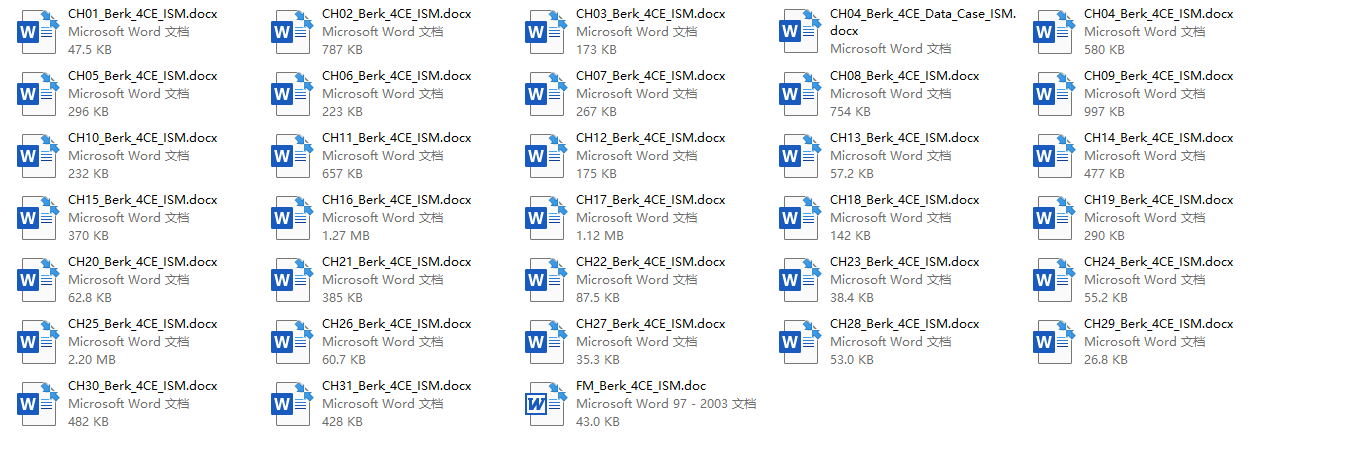This screenshot has height=473, width=1363.
Task: Pick the Word icon of CH06_Berk_4CE_ISM.docx
Action: pos(293,94)
